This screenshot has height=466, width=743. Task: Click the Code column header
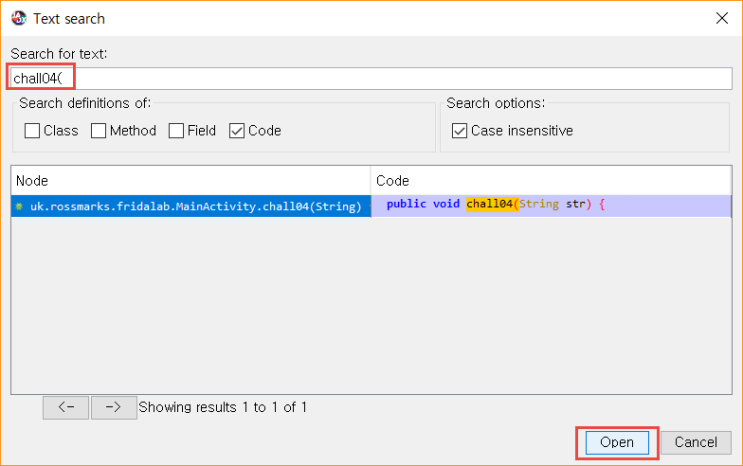[551, 181]
